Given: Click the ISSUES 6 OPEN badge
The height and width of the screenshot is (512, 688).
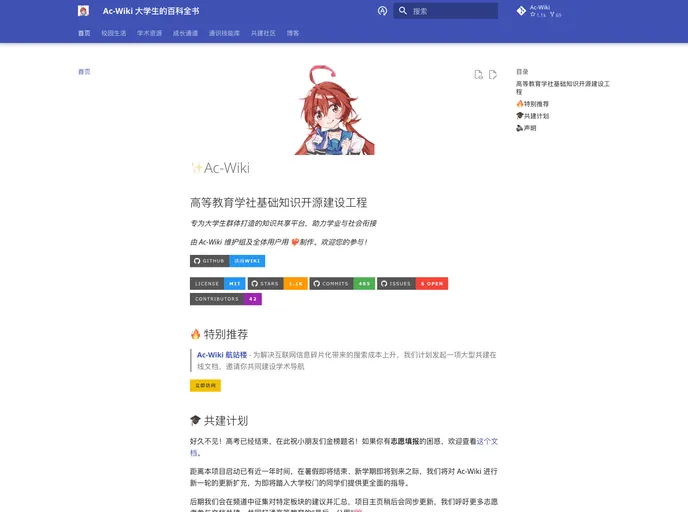Looking at the screenshot, I should tap(412, 284).
